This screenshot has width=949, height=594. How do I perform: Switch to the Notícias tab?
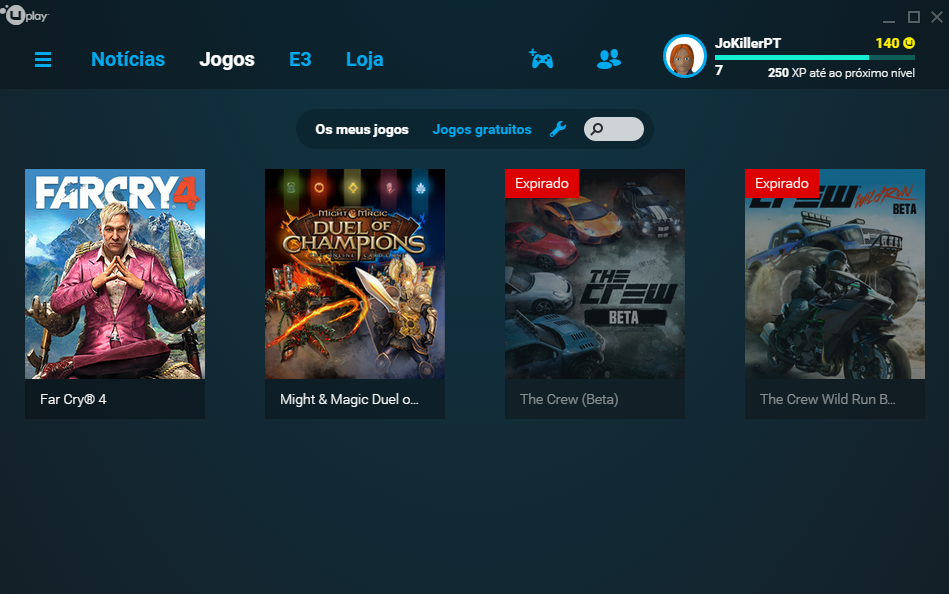[128, 59]
